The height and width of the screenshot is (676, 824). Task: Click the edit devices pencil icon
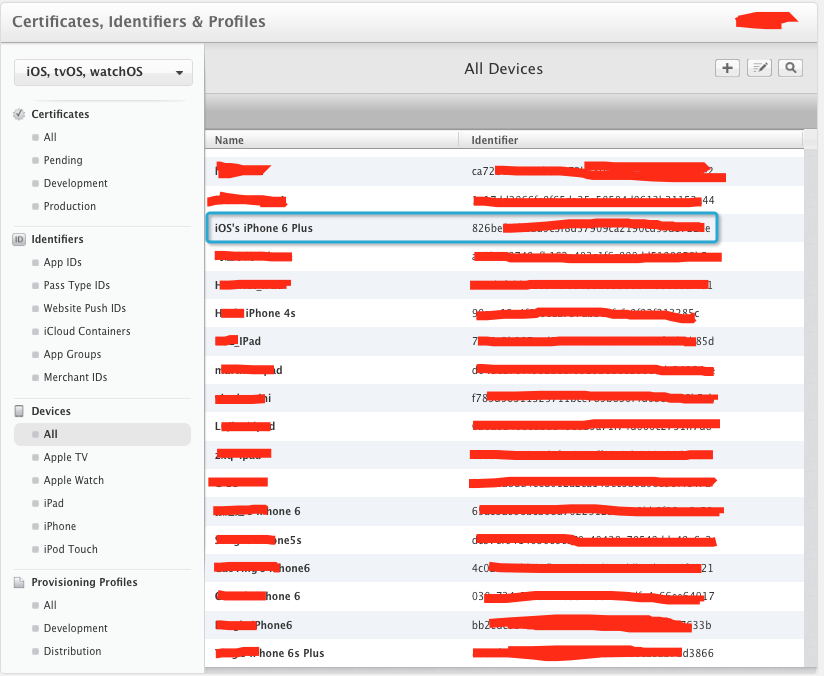point(759,68)
